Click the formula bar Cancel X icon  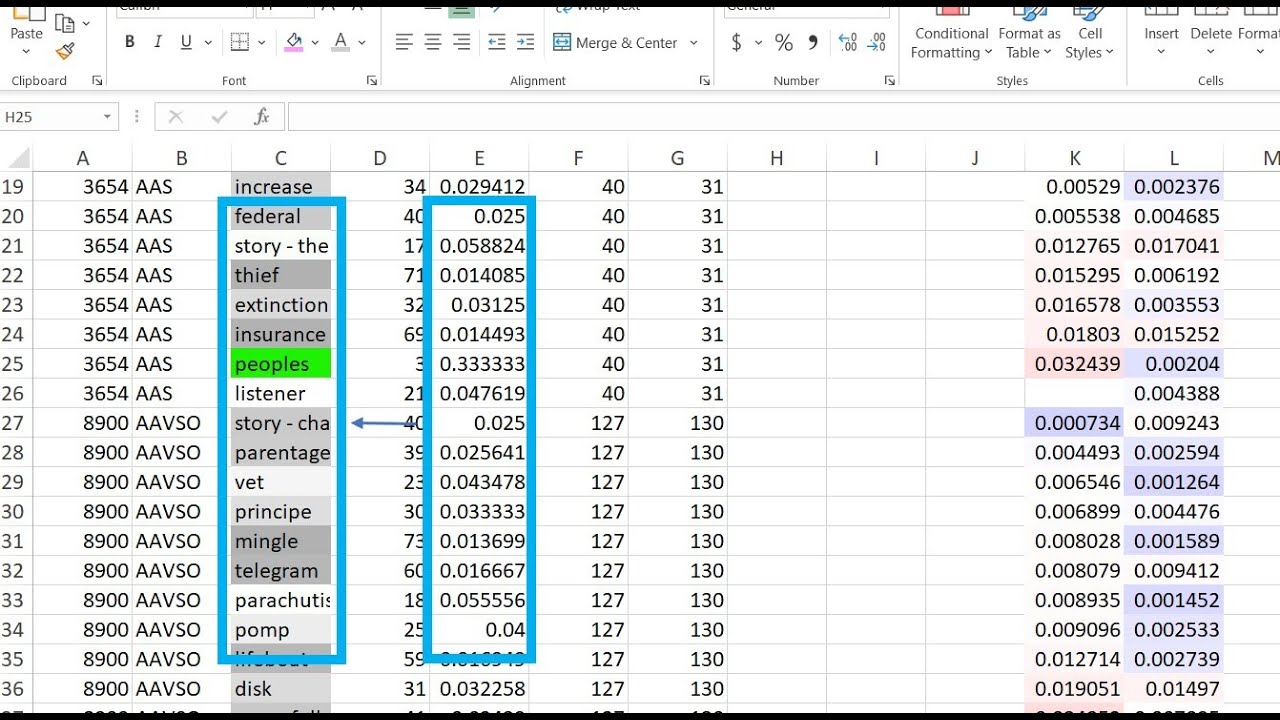(176, 117)
